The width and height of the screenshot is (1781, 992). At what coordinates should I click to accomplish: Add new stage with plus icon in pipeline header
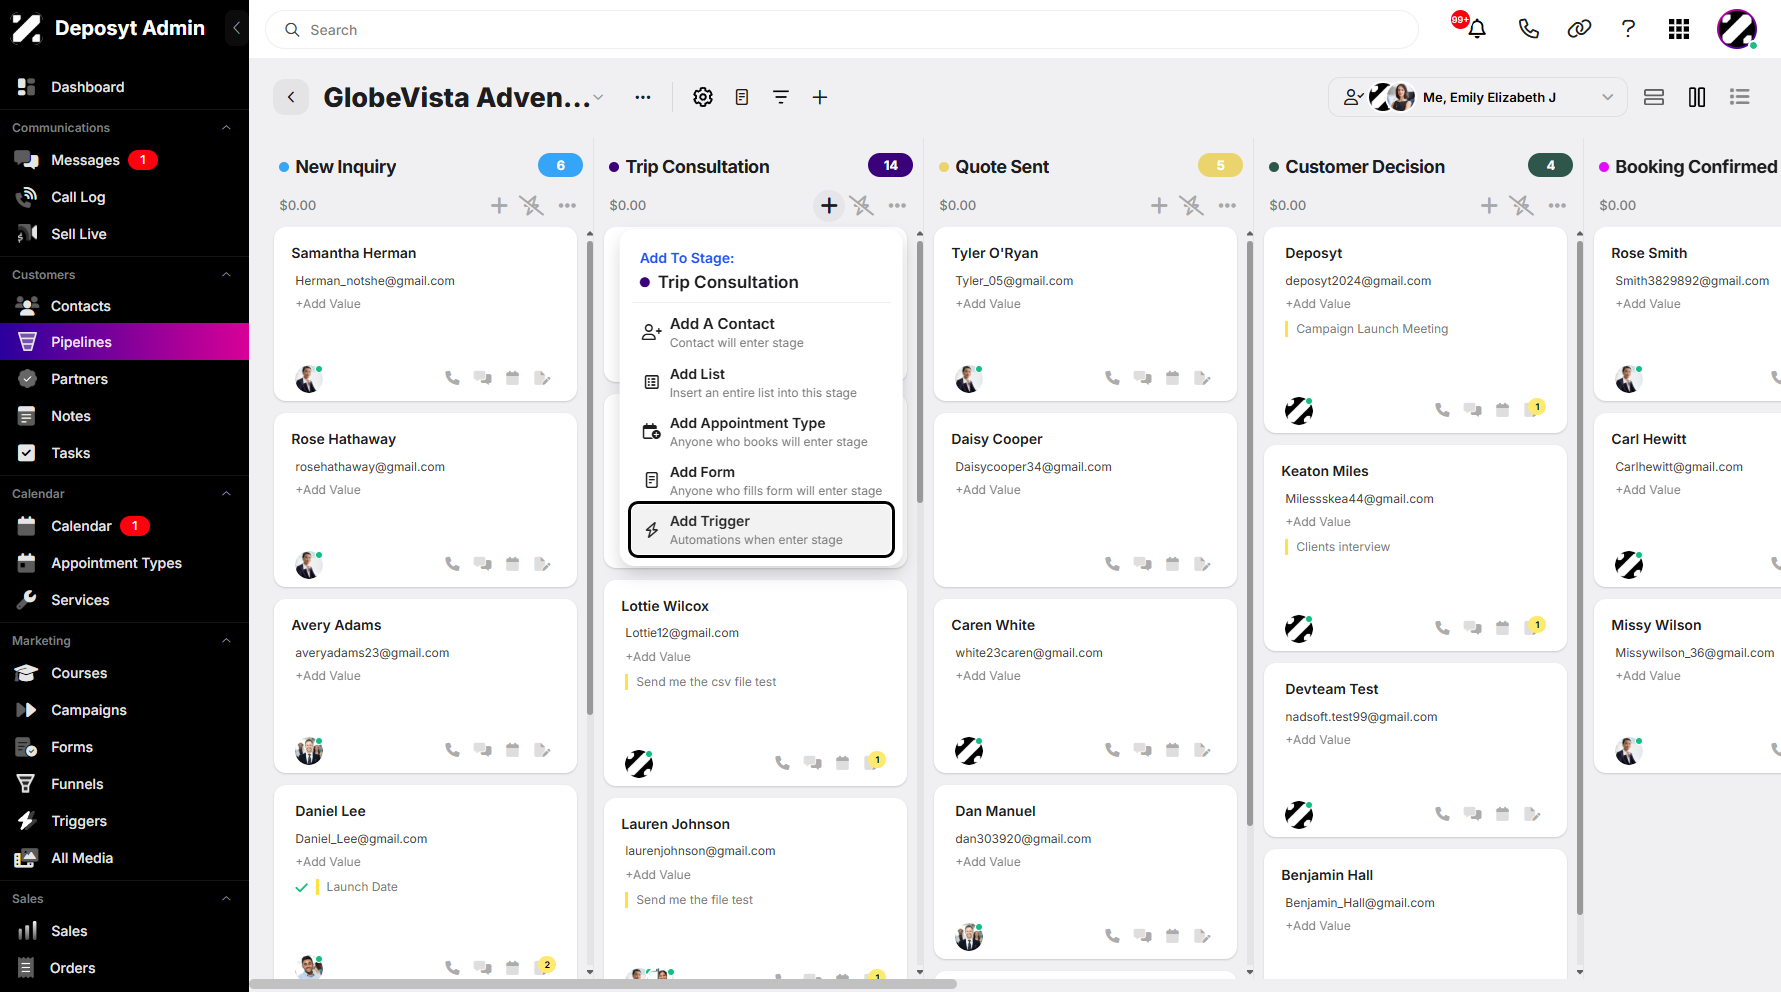pos(820,97)
